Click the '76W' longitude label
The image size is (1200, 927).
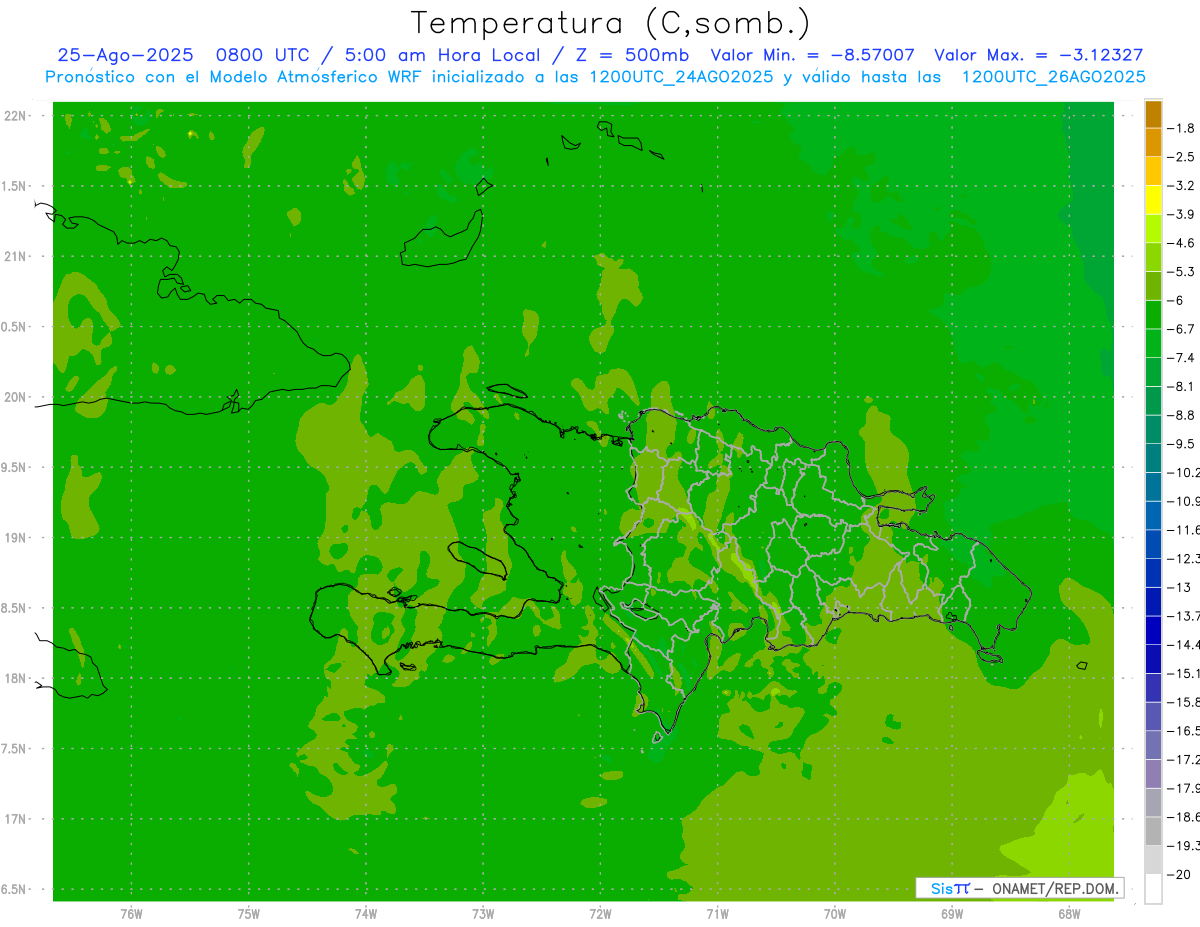(131, 912)
